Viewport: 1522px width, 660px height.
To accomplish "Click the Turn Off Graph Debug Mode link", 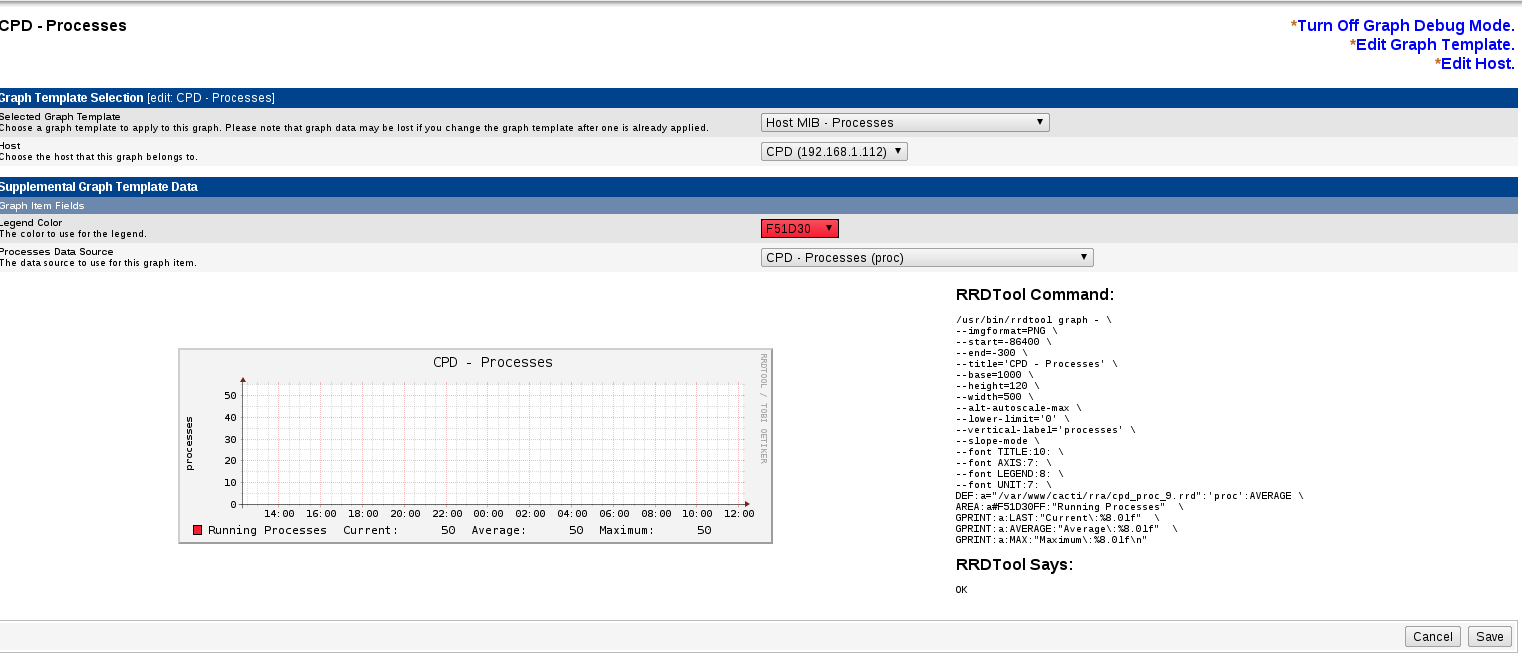I will click(x=1406, y=26).
